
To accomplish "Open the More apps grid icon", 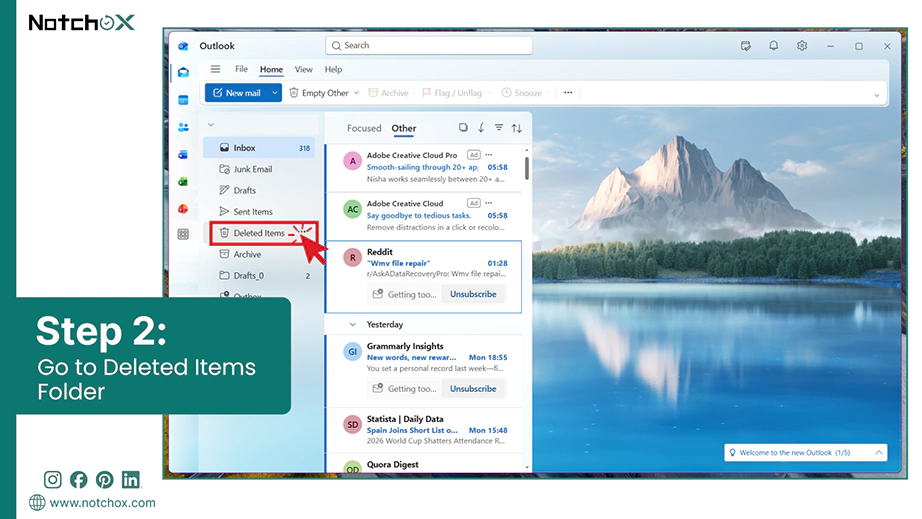I will 183,234.
